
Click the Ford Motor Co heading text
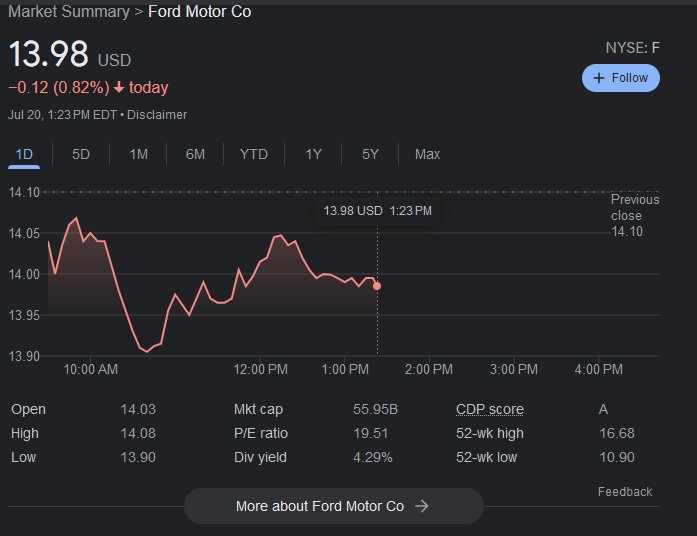200,12
